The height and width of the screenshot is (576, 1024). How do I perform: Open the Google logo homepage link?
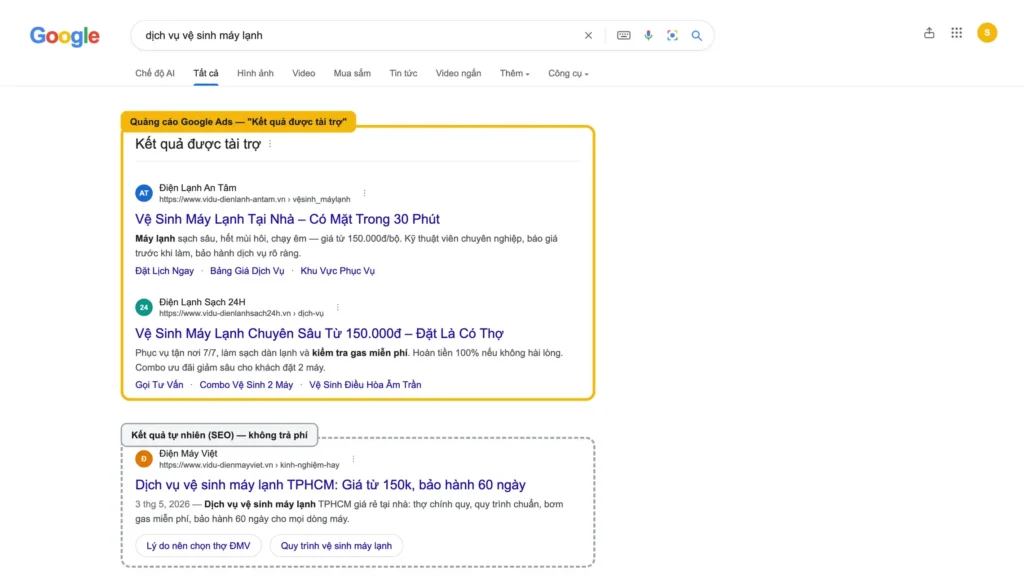[x=65, y=36]
